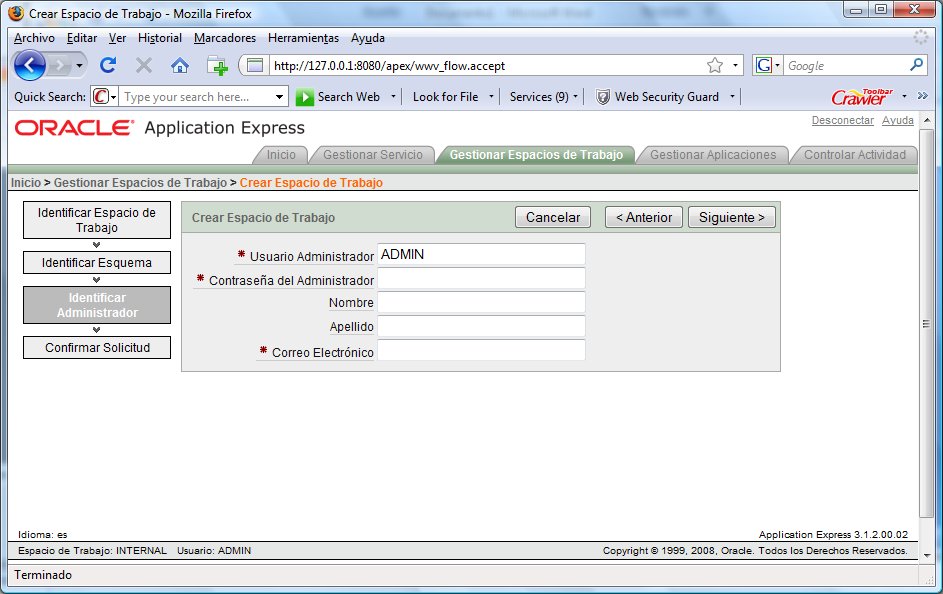Click the page vertical scrollbar grip
The width and height of the screenshot is (943, 594).
point(926,323)
